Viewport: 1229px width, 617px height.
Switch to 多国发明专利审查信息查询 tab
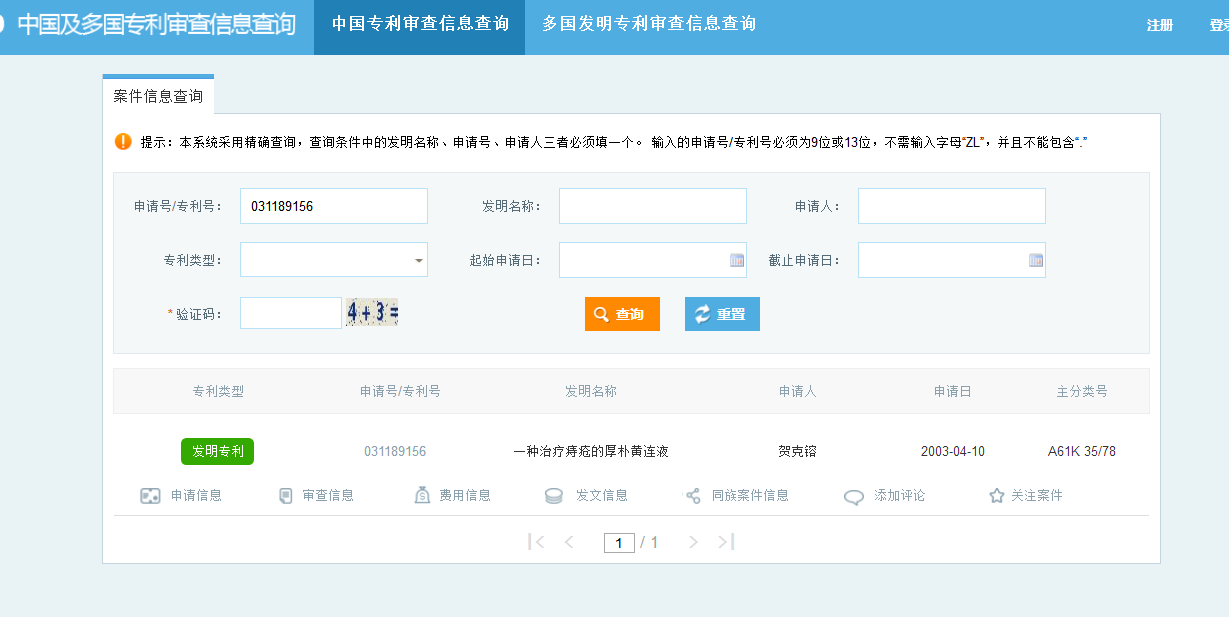tap(648, 24)
